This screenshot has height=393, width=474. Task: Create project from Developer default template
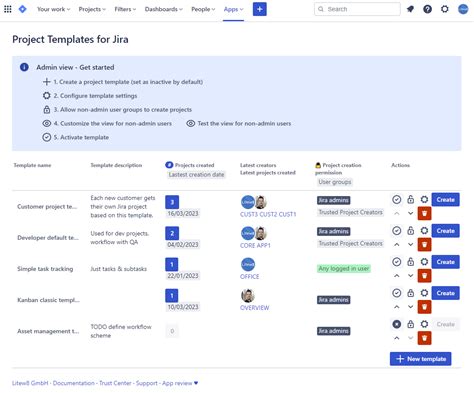(x=446, y=231)
